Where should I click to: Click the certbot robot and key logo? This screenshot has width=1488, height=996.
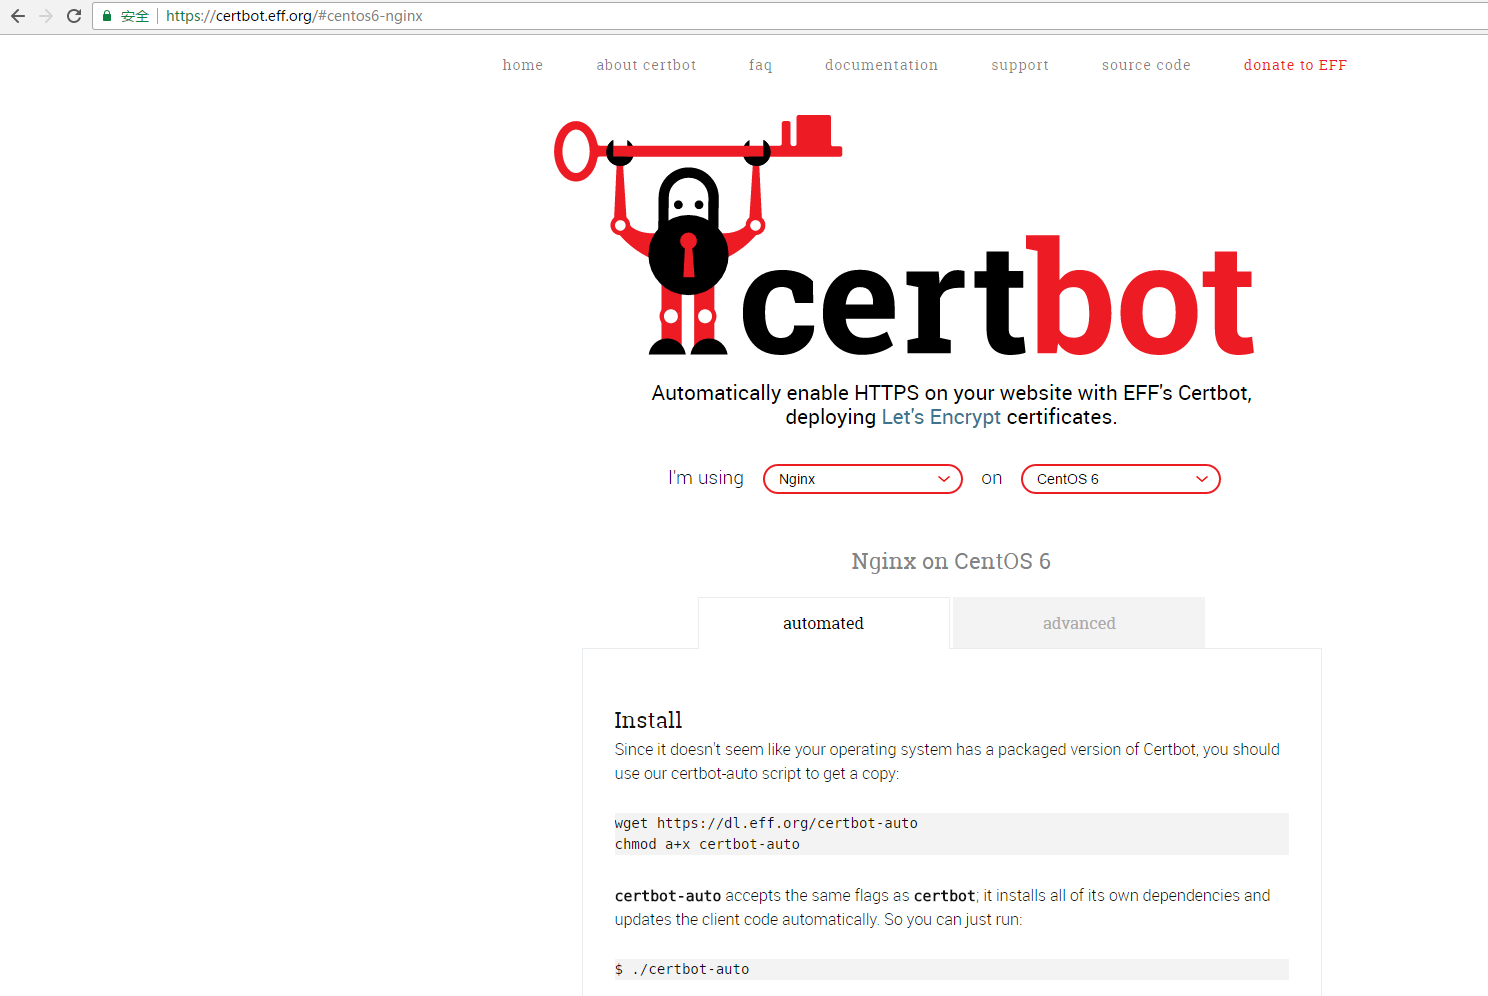tap(697, 235)
